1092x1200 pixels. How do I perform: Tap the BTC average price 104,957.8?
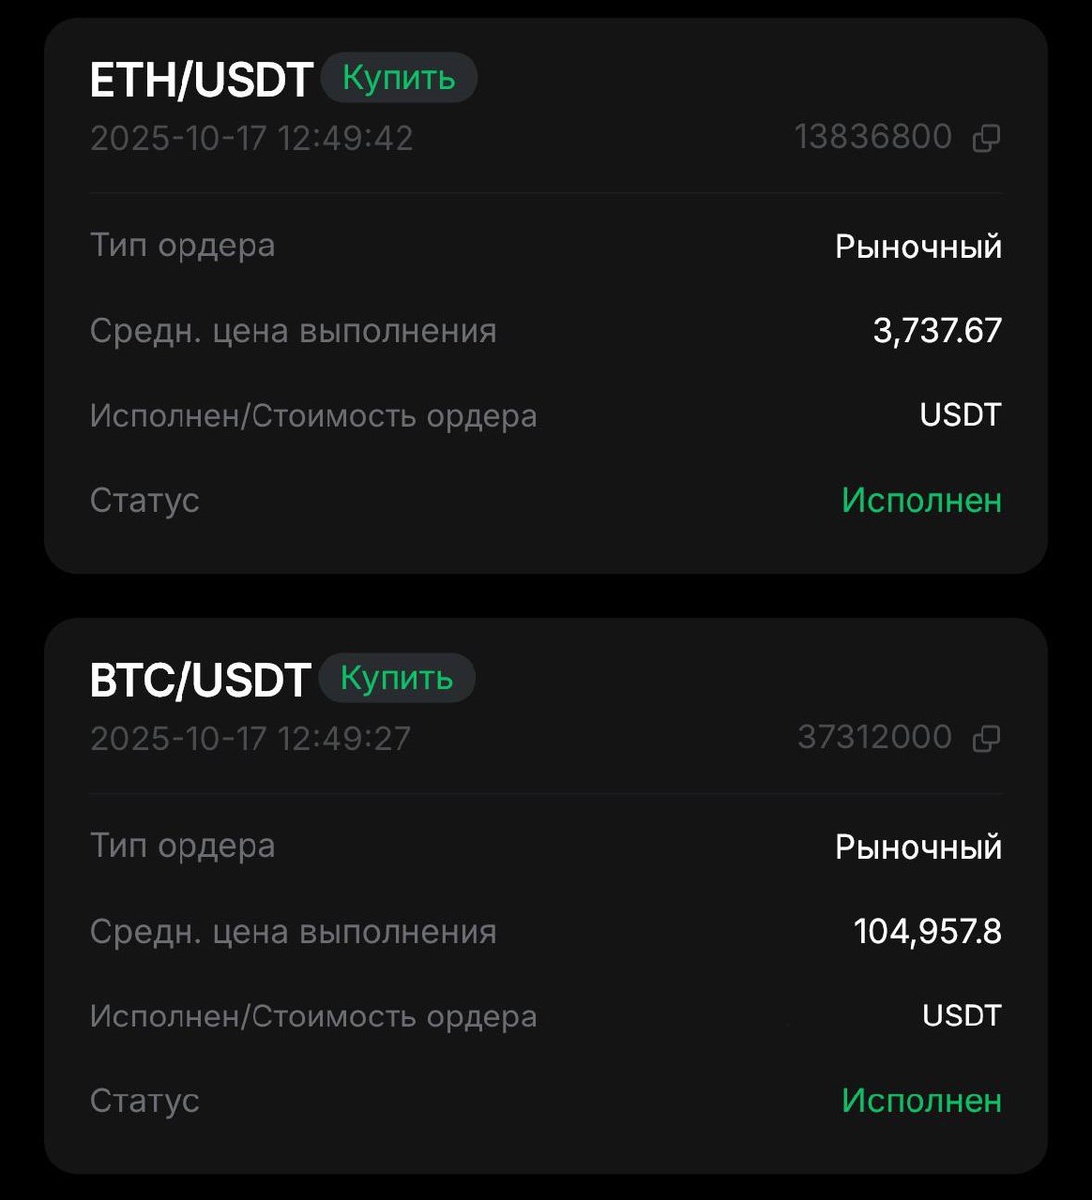[x=927, y=932]
